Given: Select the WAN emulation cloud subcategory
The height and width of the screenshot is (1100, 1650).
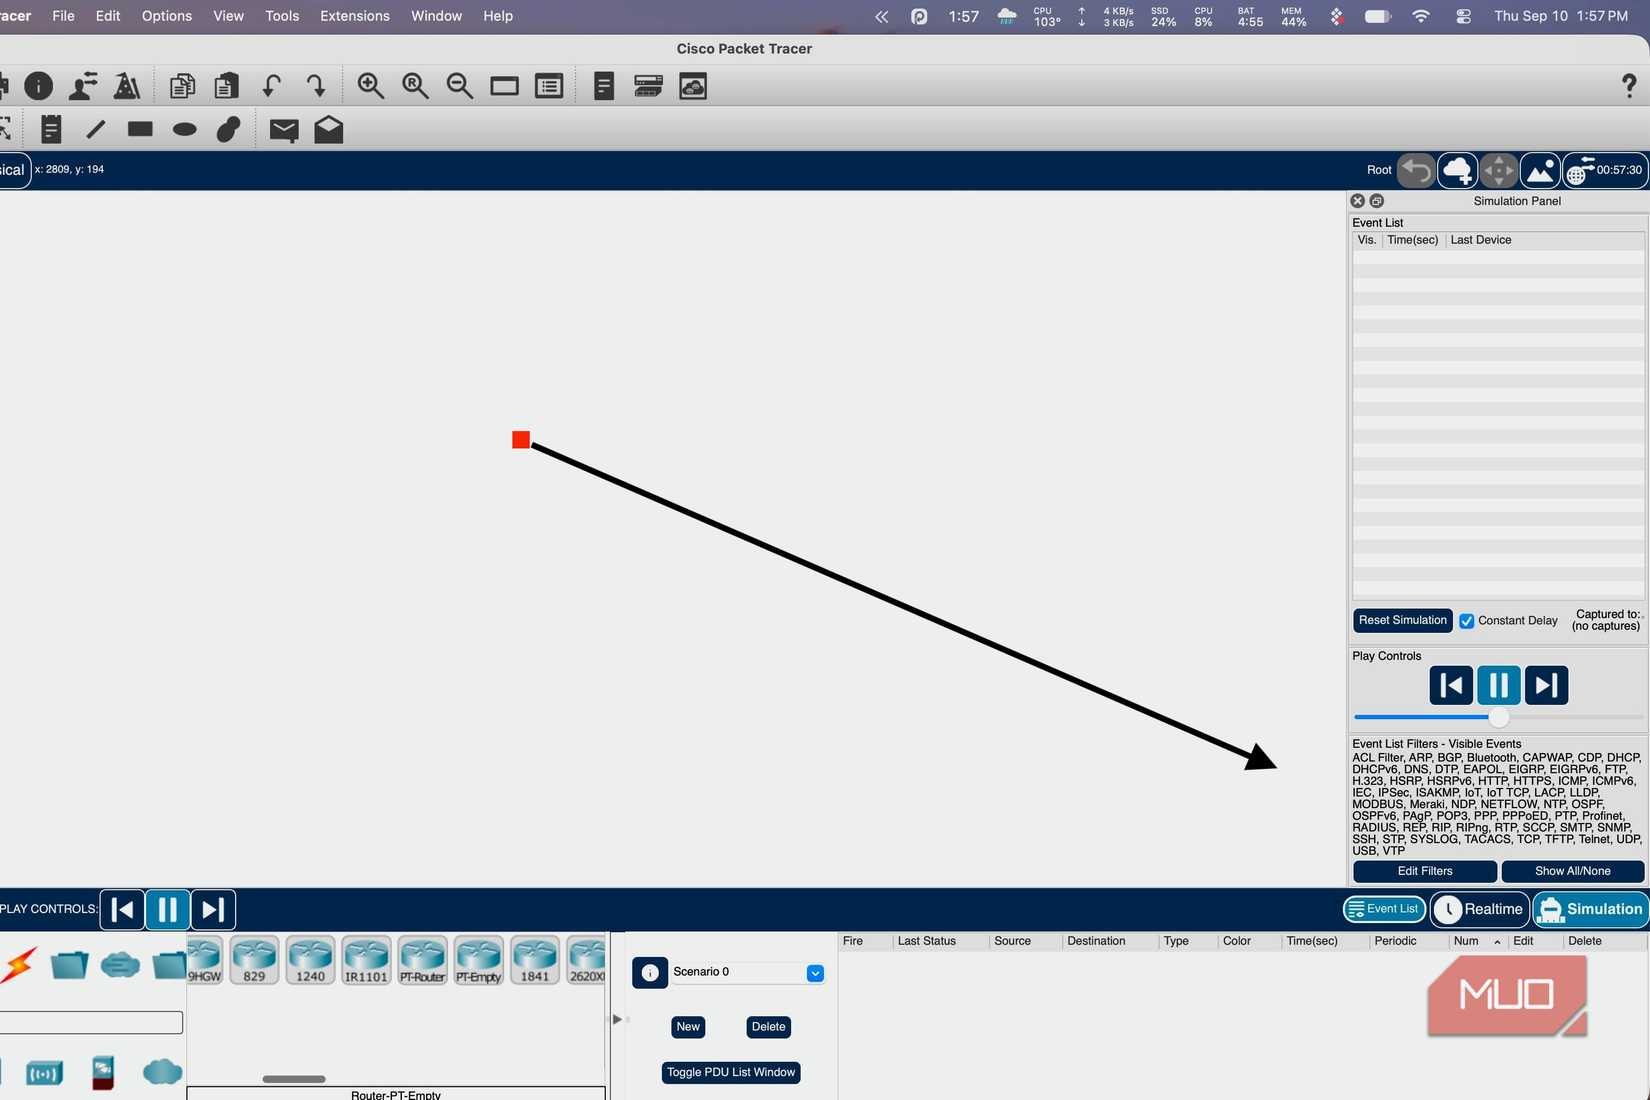Looking at the screenshot, I should point(162,1072).
